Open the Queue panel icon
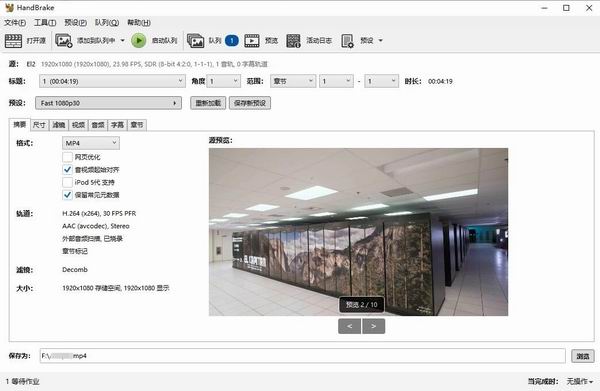 point(195,41)
